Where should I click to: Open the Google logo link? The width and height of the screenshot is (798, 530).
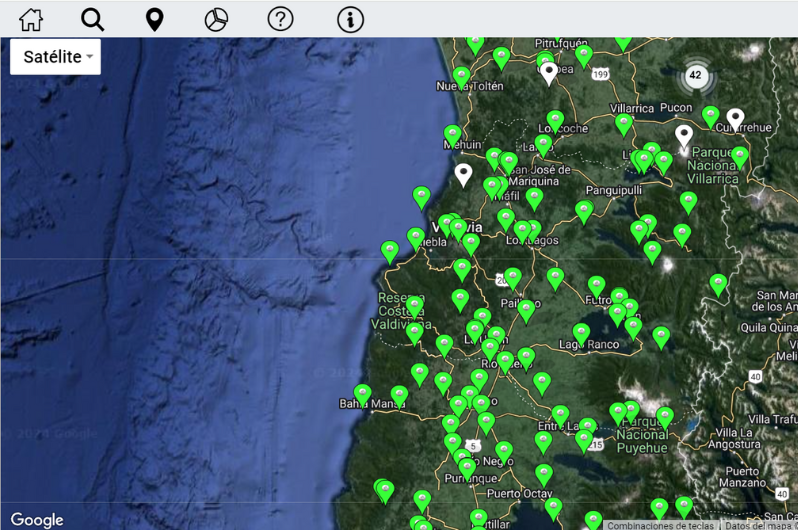coord(37,519)
